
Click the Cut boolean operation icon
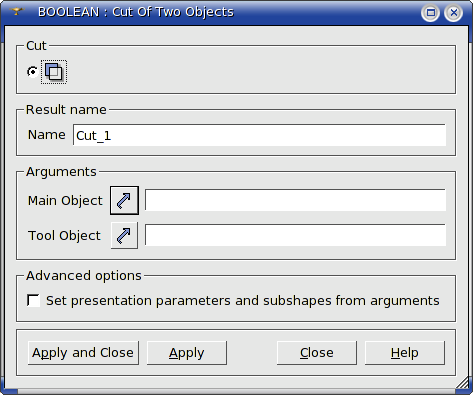tap(54, 72)
